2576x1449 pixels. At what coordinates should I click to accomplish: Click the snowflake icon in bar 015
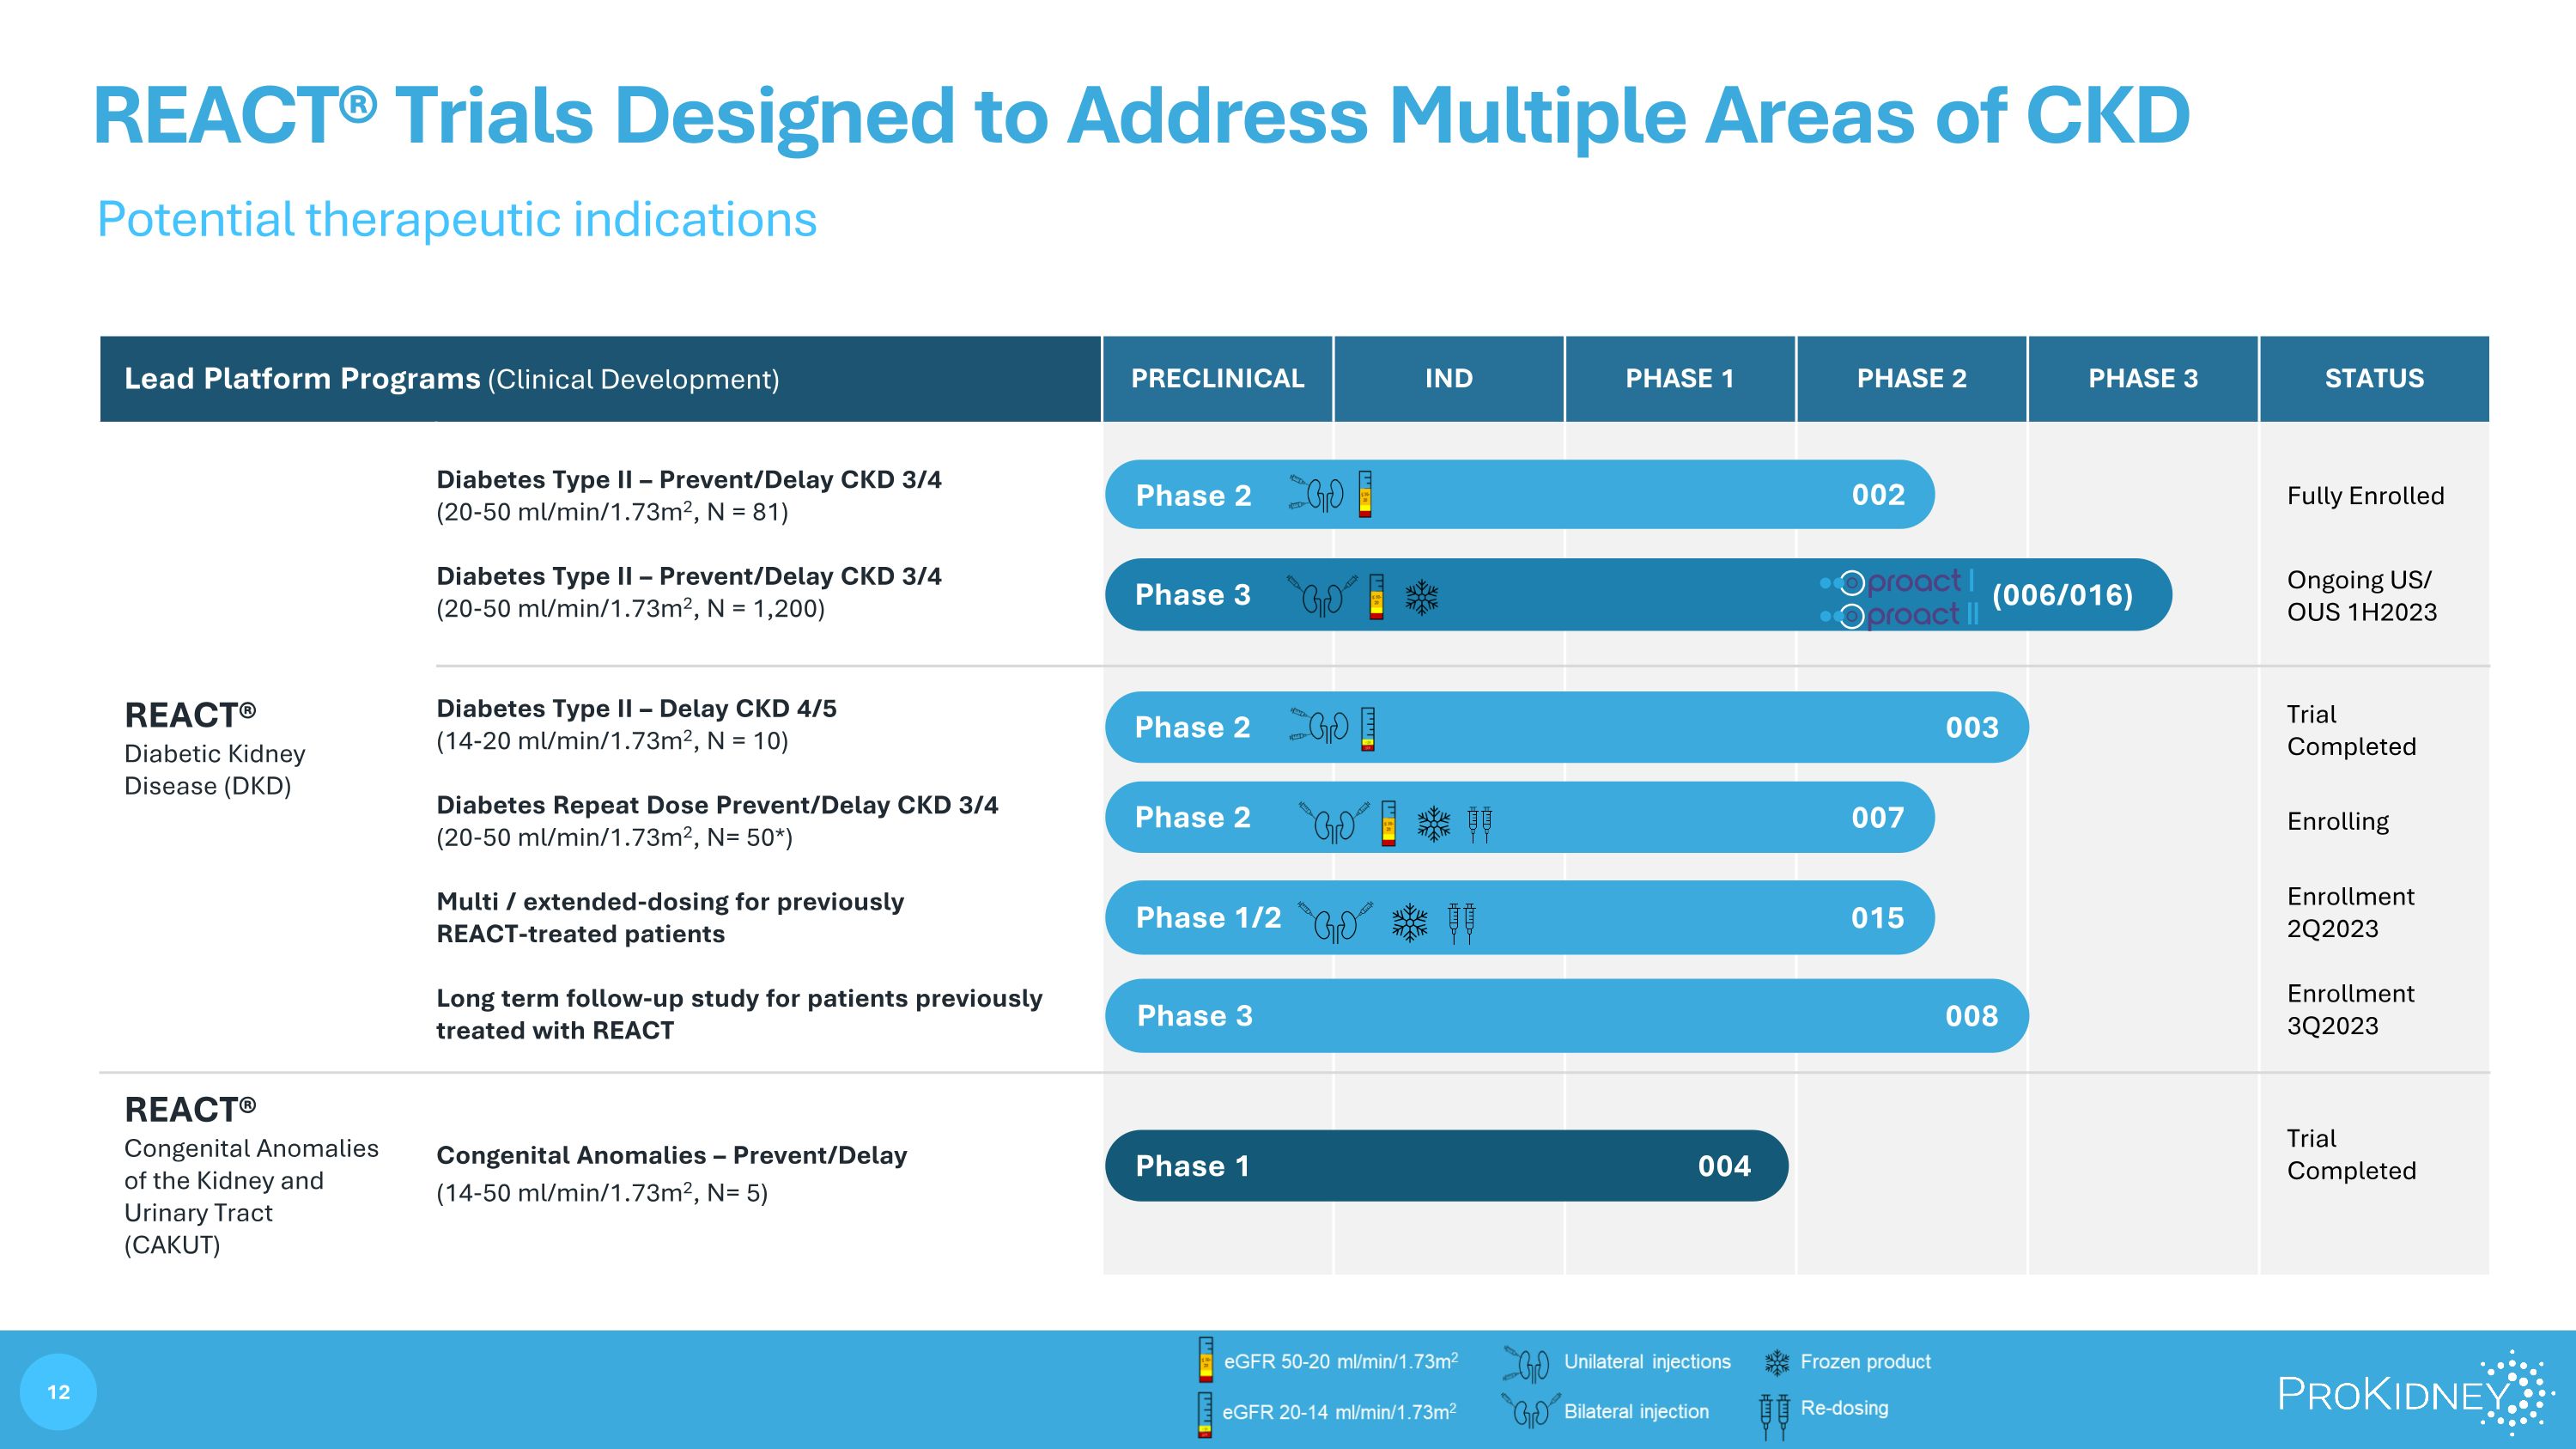click(x=1410, y=923)
